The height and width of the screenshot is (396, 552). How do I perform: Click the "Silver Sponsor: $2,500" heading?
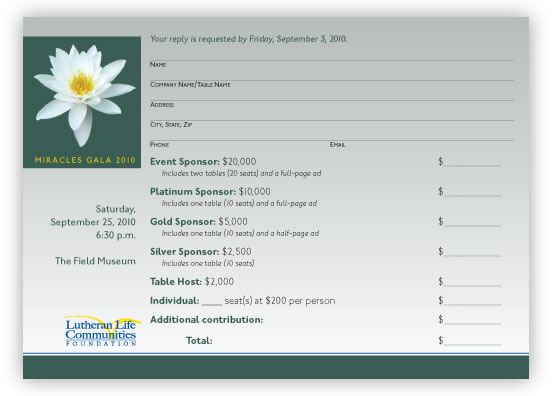click(x=201, y=251)
